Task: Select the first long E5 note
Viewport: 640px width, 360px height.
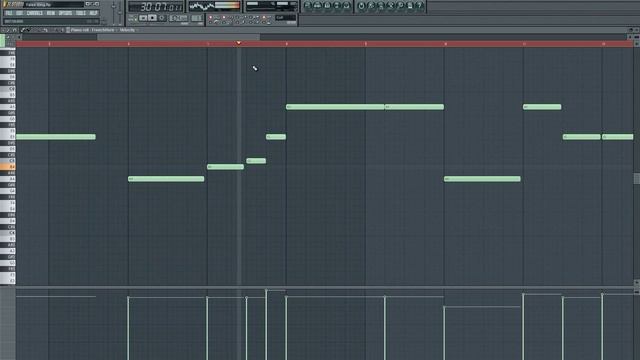Action: 56,137
